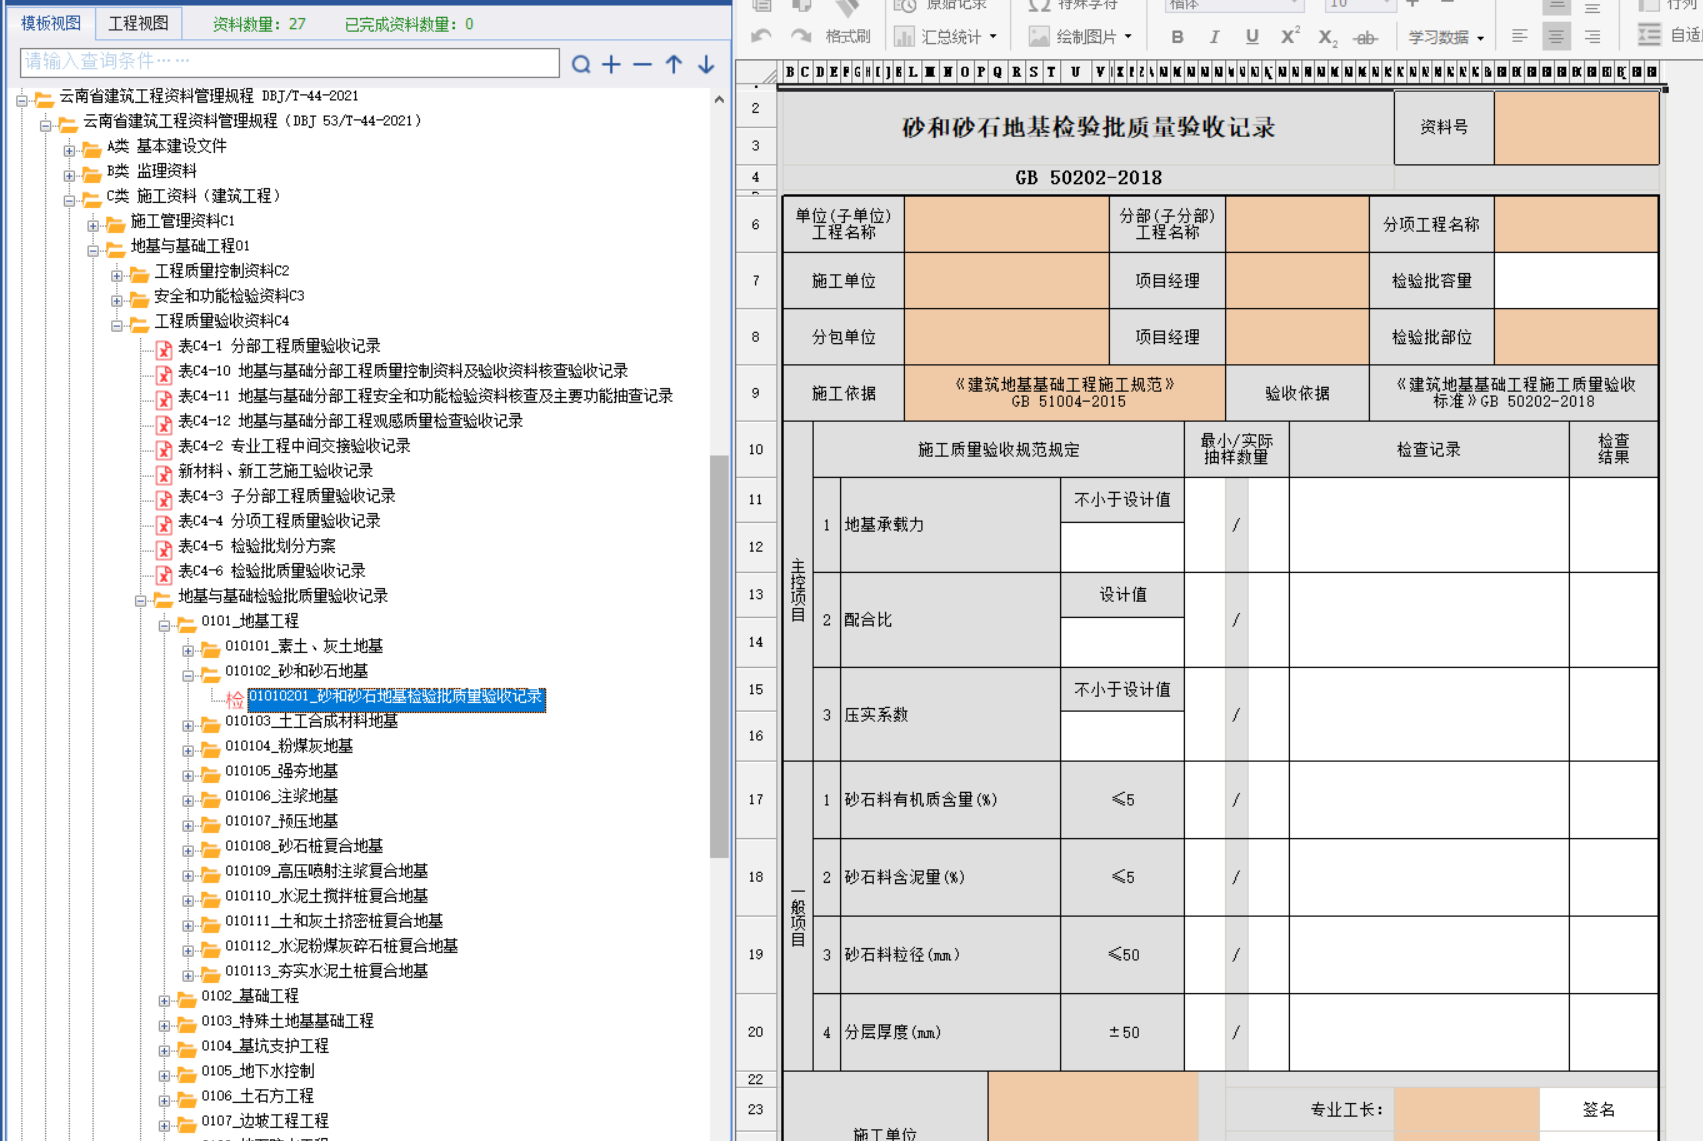Click the 签名 button
The image size is (1703, 1141).
coord(1599,1110)
